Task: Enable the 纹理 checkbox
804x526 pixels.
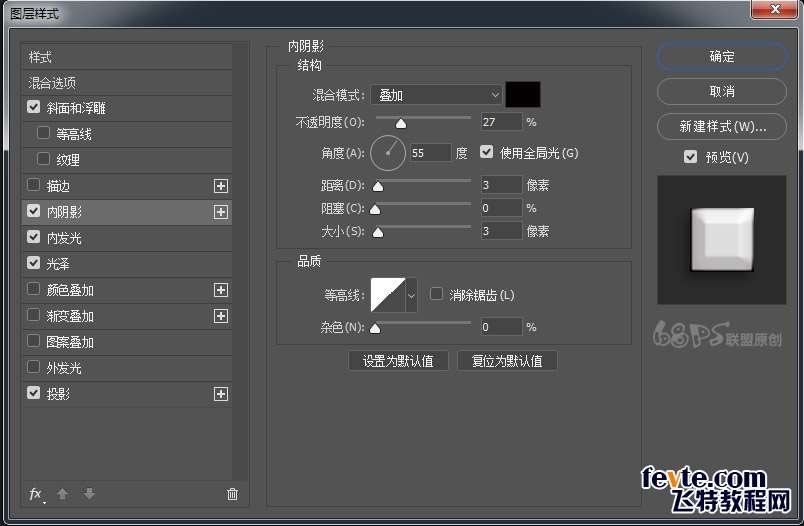Action: click(44, 159)
